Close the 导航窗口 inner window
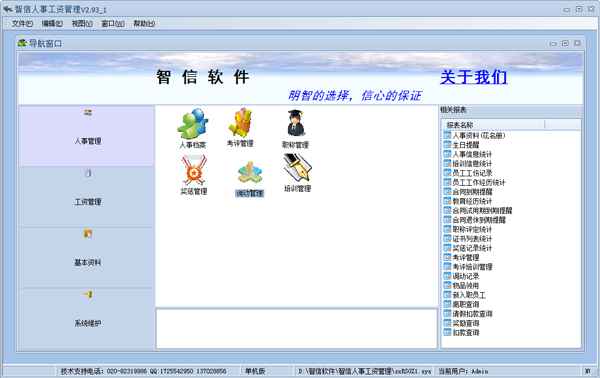 [577, 43]
